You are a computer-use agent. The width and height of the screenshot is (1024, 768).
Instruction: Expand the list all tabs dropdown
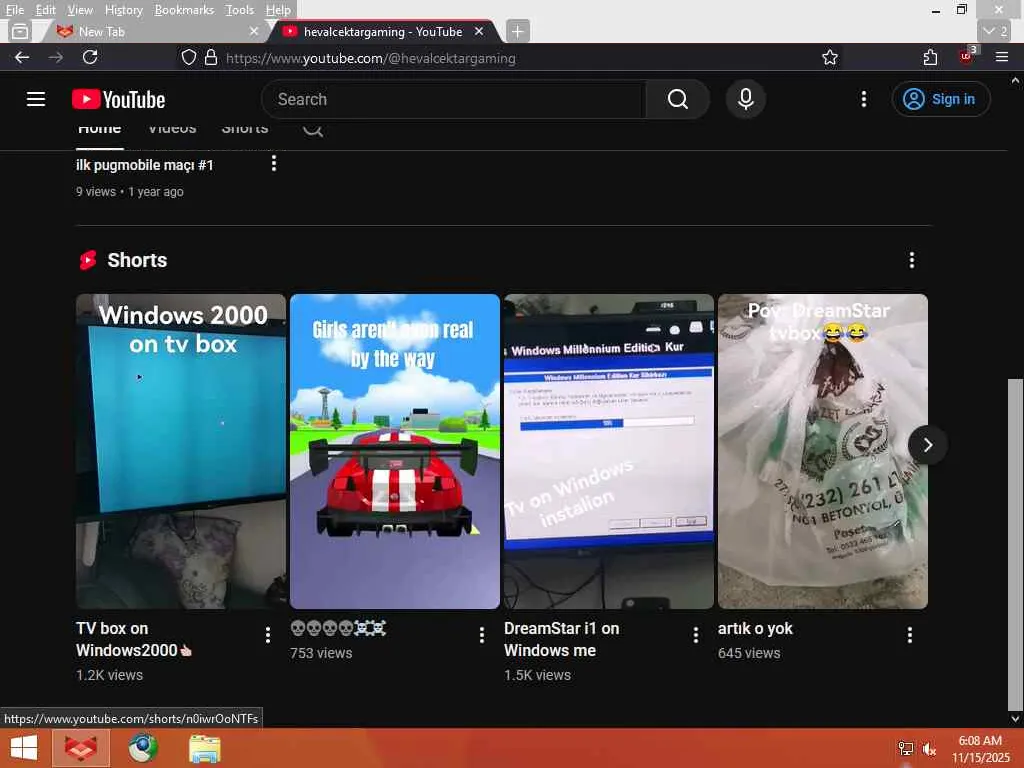(x=994, y=31)
